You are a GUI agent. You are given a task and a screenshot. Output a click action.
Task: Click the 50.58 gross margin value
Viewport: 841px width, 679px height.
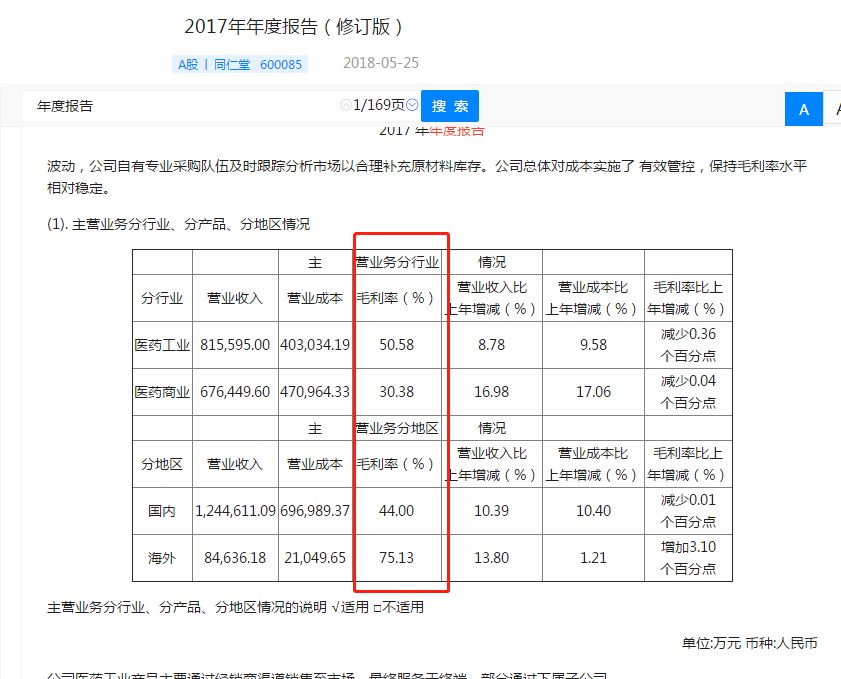coord(394,344)
